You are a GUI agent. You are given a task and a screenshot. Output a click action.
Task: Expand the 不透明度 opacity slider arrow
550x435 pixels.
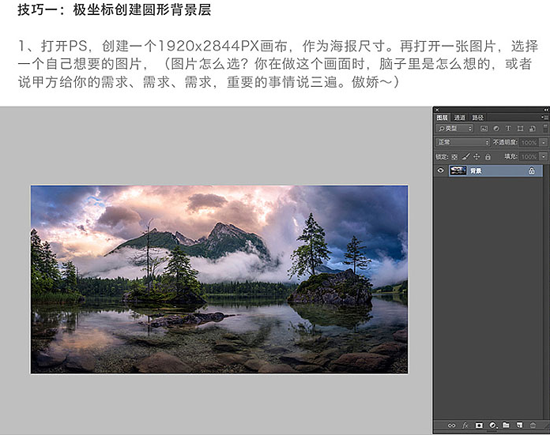[x=543, y=142]
